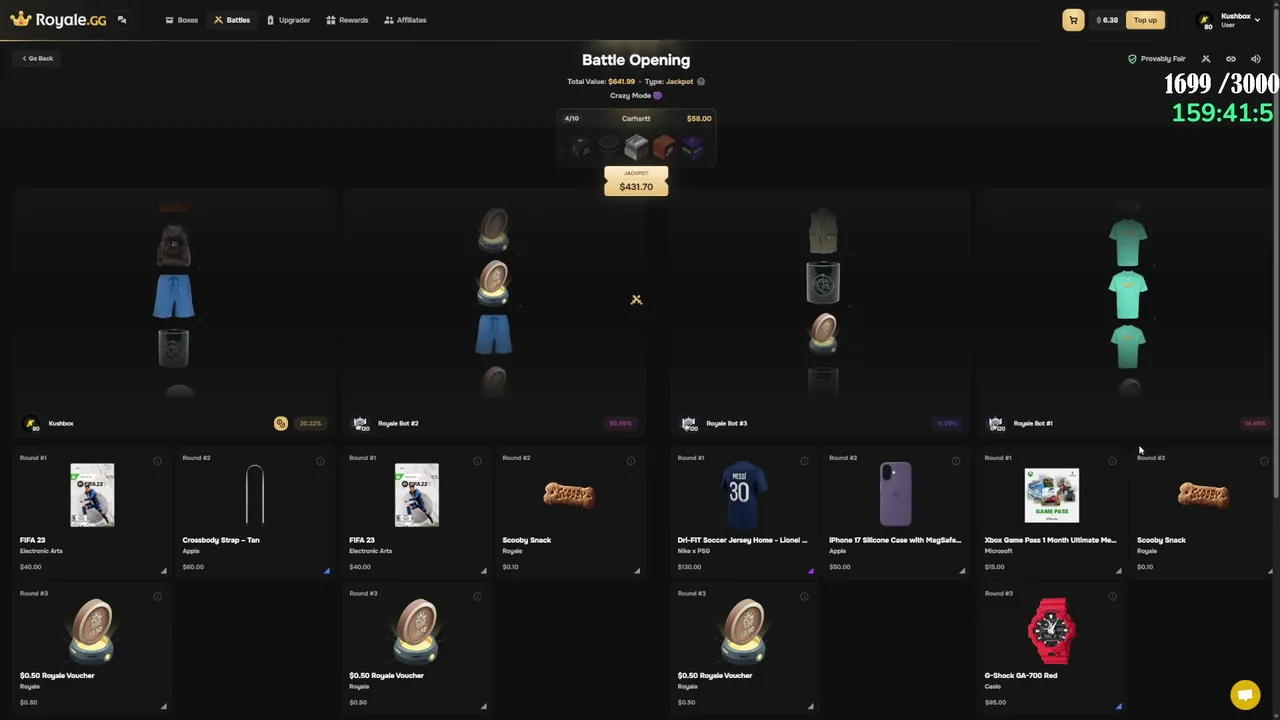Open the Boxes page
This screenshot has width=1280, height=720.
pyautogui.click(x=181, y=20)
